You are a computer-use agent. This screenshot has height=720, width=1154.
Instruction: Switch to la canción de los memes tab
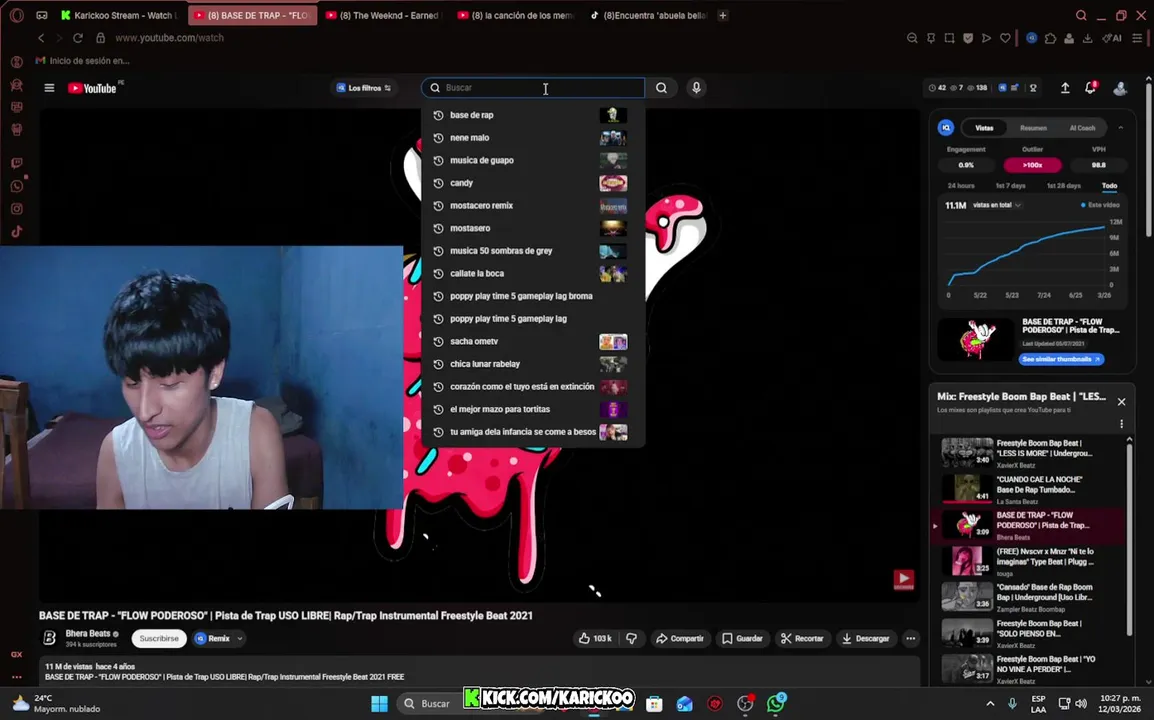pyautogui.click(x=516, y=15)
